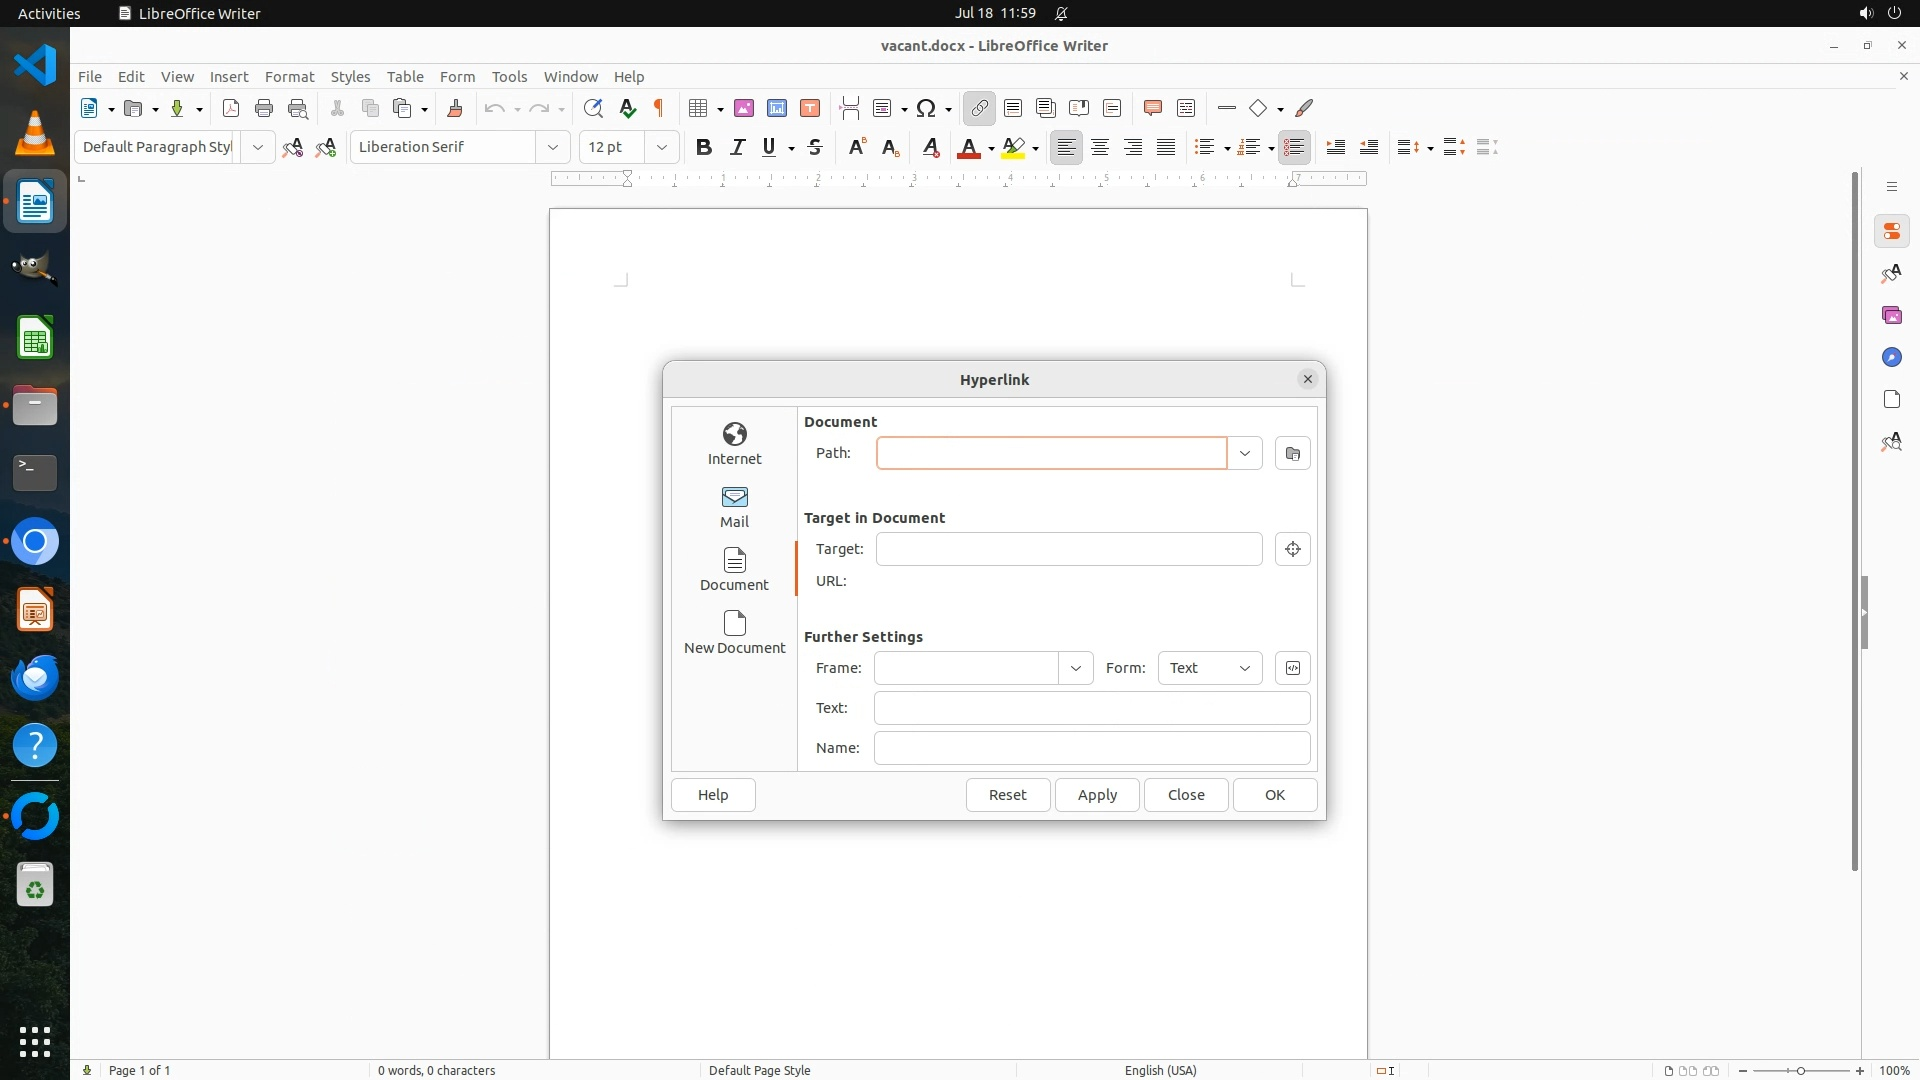
Task: Click the open file browse icon beside Path
Action: pos(1292,453)
